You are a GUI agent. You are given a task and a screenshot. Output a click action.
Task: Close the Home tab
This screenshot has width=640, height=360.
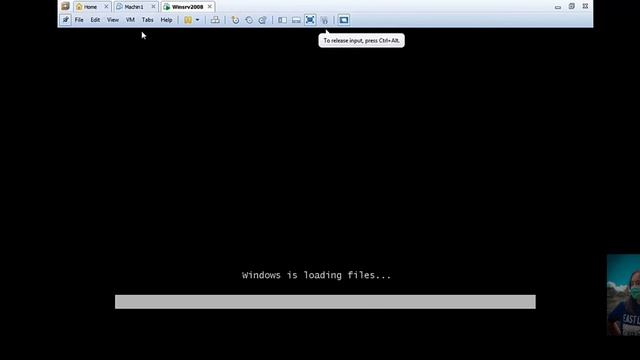click(106, 7)
